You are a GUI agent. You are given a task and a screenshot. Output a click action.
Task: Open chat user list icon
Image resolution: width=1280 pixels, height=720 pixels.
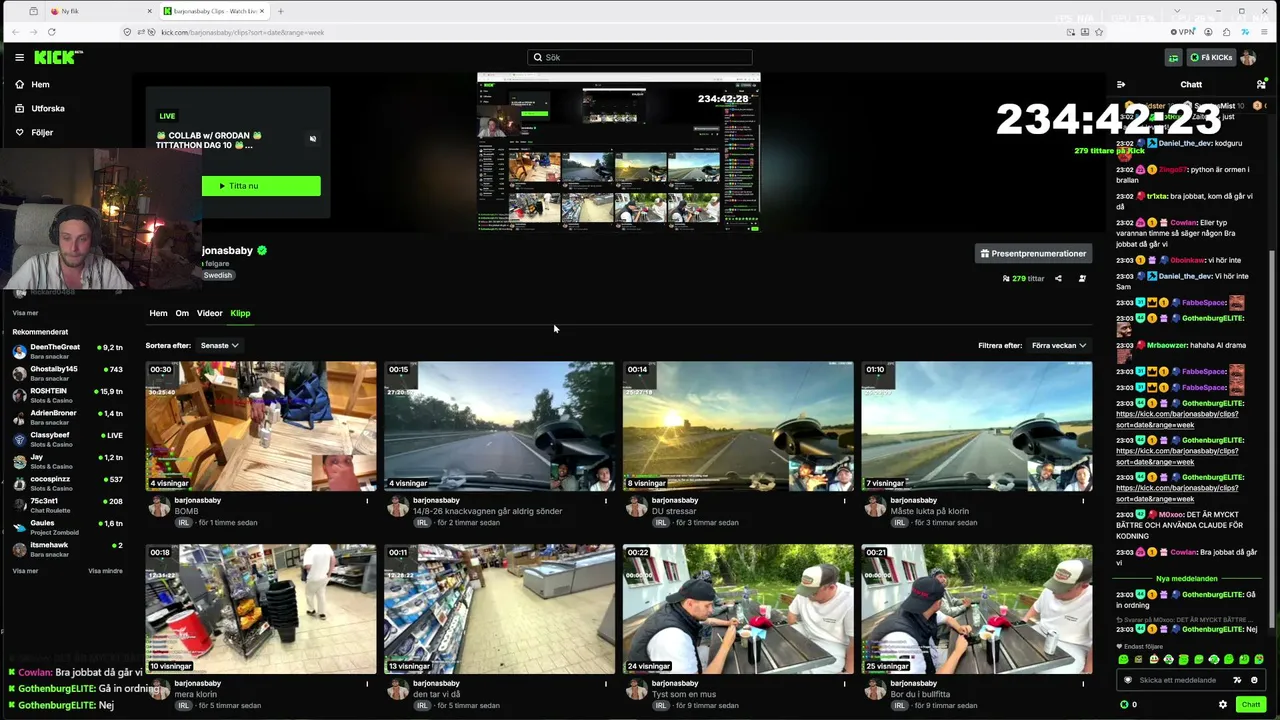click(x=1261, y=84)
